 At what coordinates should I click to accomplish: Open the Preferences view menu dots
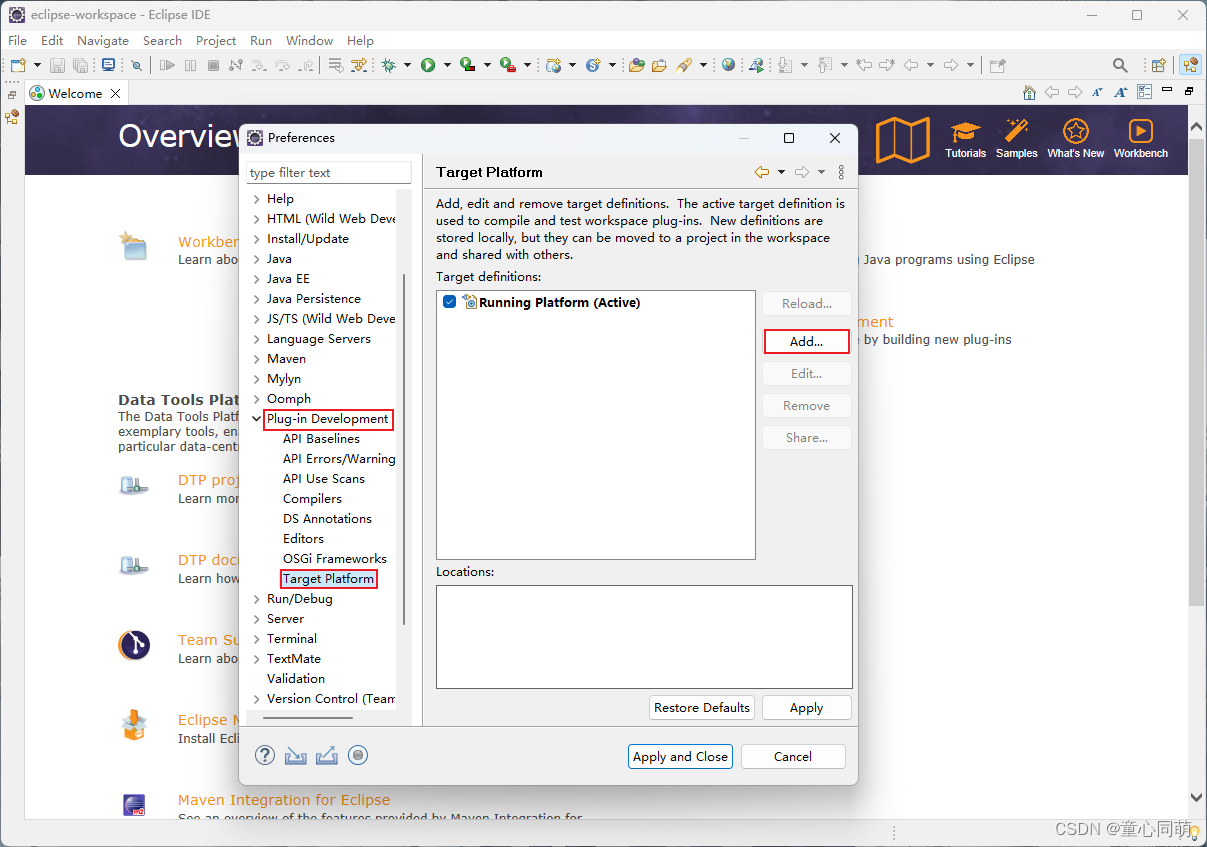(x=841, y=172)
